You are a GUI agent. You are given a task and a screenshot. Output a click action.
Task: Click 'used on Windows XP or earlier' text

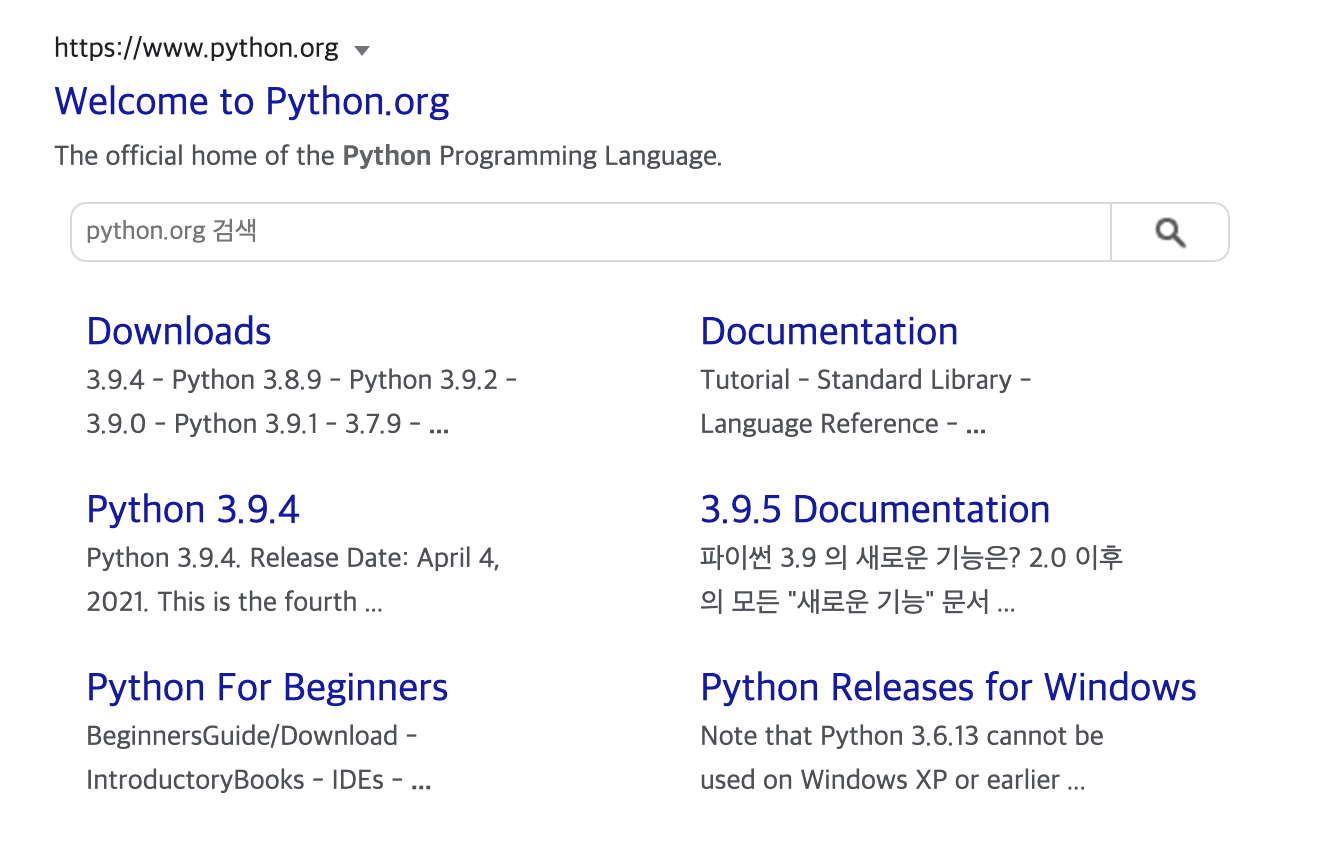pyautogui.click(x=892, y=780)
